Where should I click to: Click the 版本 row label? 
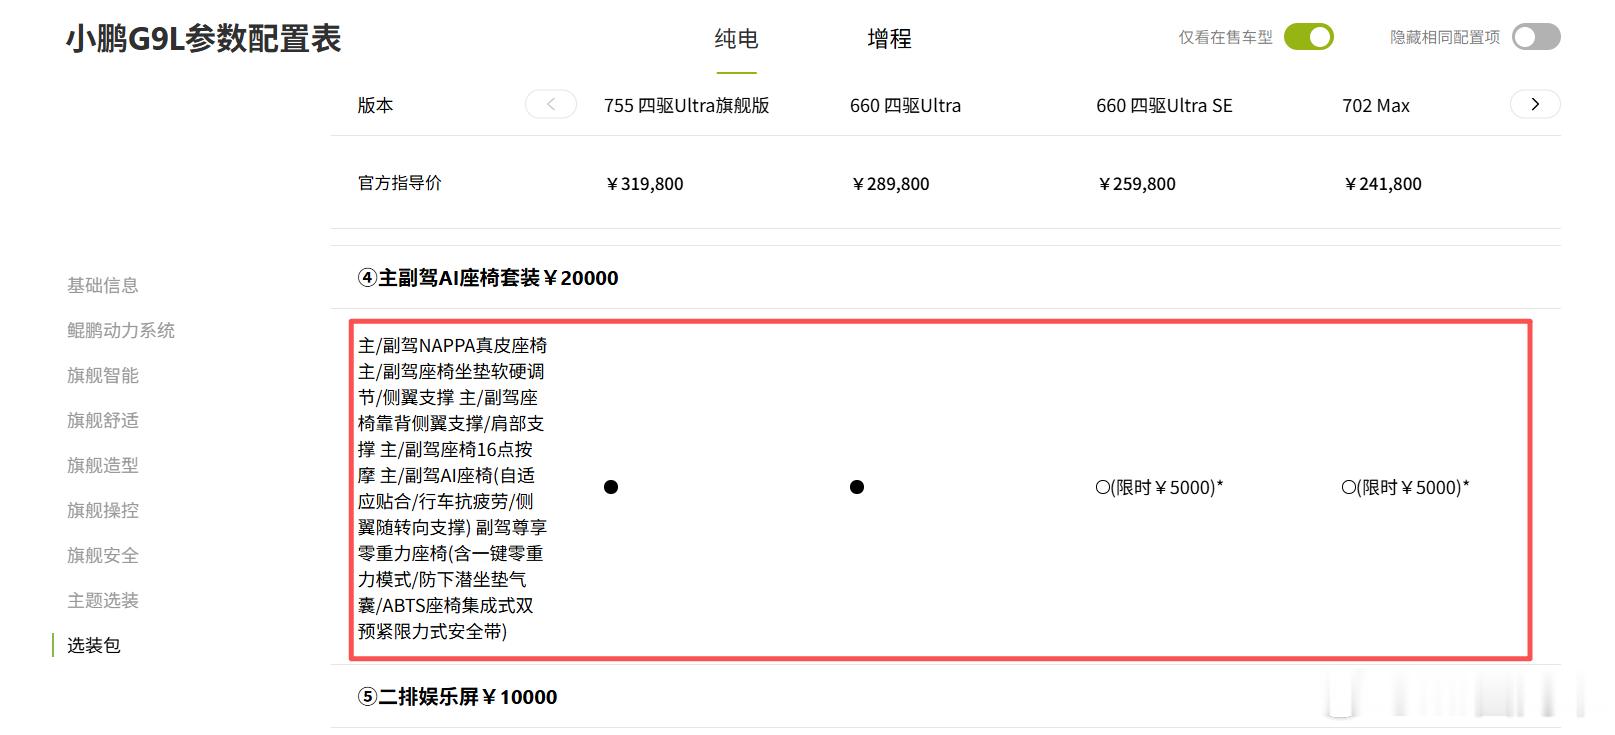[376, 105]
